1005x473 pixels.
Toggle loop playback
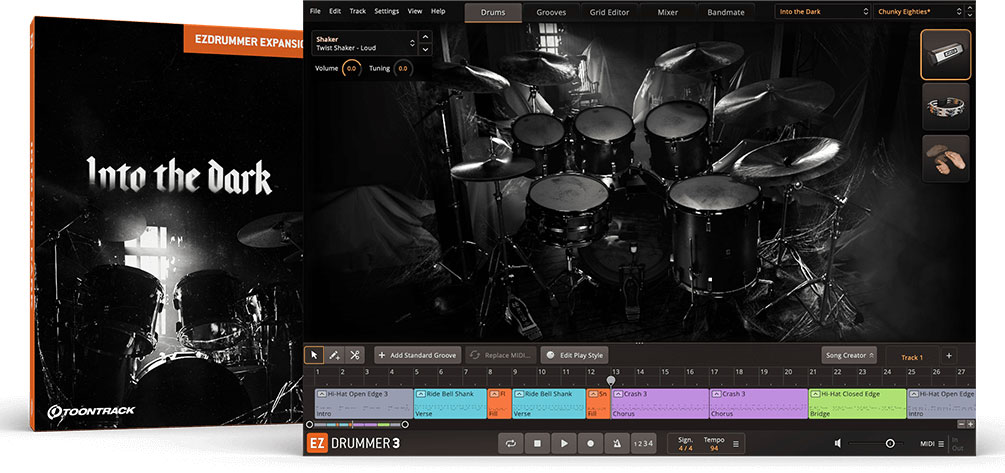point(511,443)
